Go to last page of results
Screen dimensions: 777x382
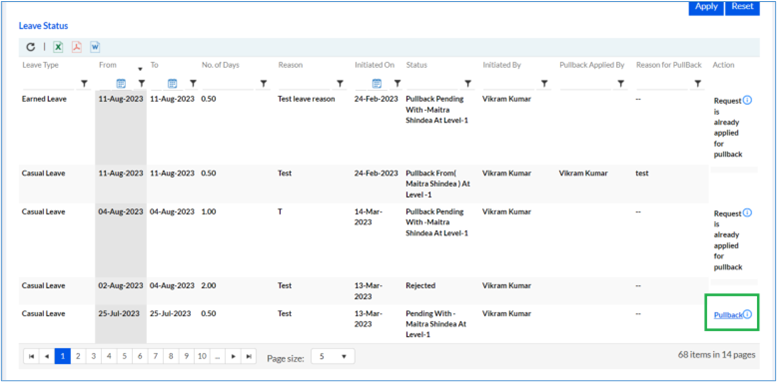[248, 356]
